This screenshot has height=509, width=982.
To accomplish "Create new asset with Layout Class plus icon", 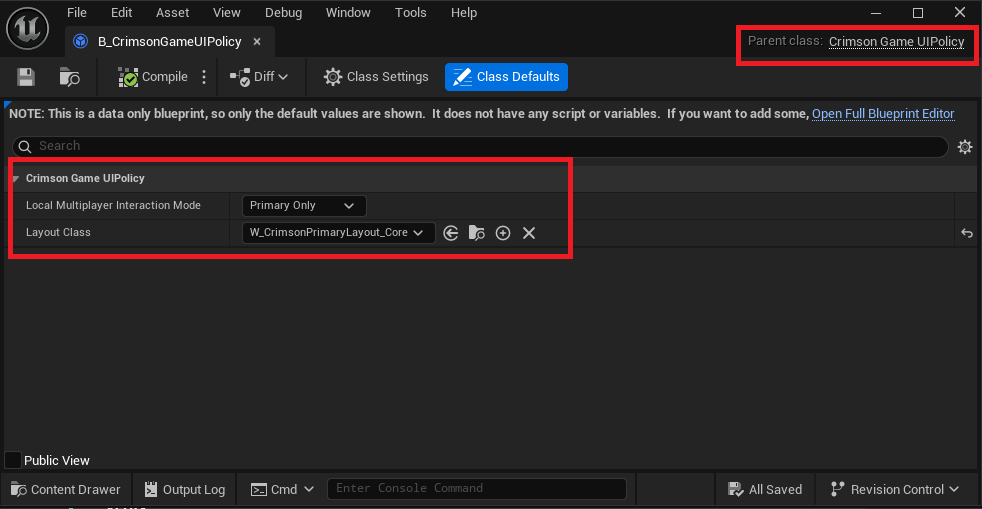I will (x=503, y=233).
